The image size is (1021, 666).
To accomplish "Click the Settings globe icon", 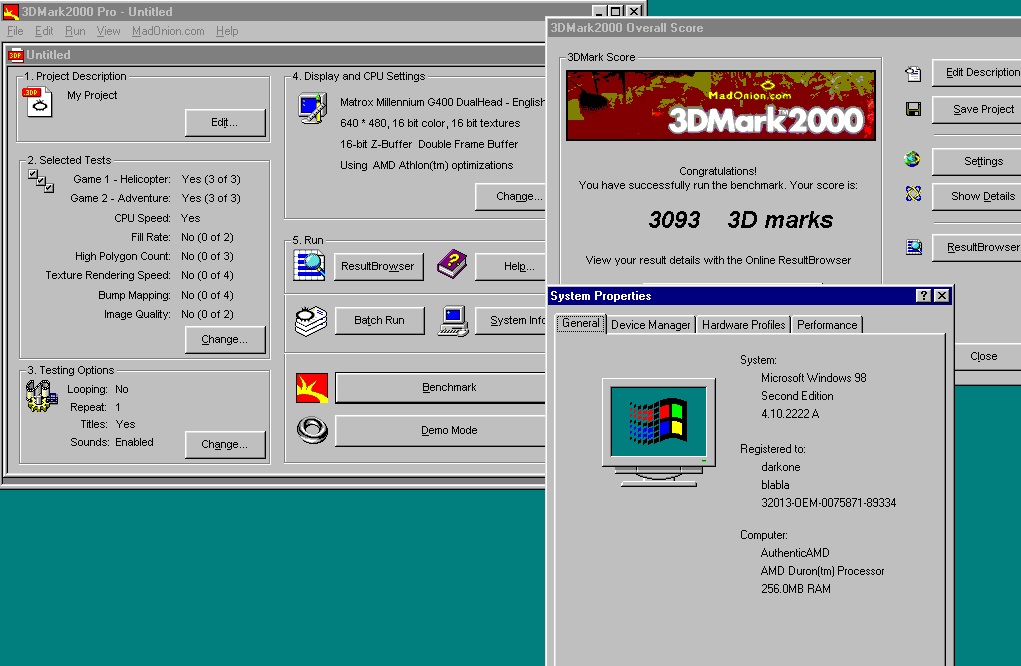I will point(913,159).
